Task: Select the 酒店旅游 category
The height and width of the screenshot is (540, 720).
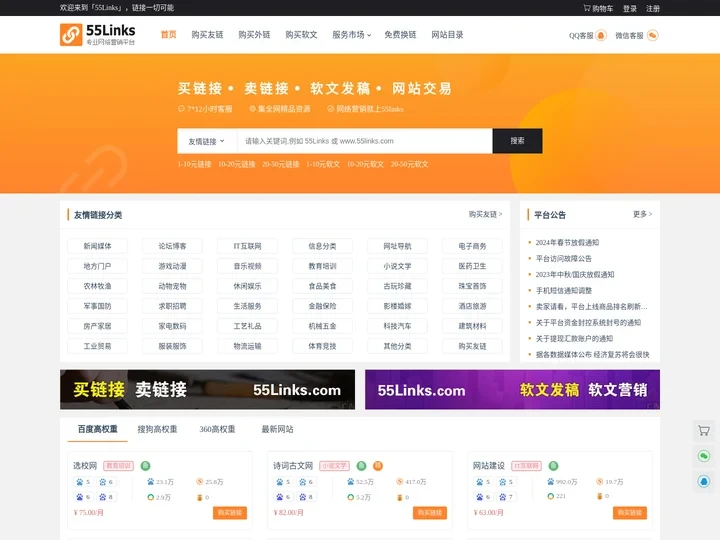Action: pos(472,306)
